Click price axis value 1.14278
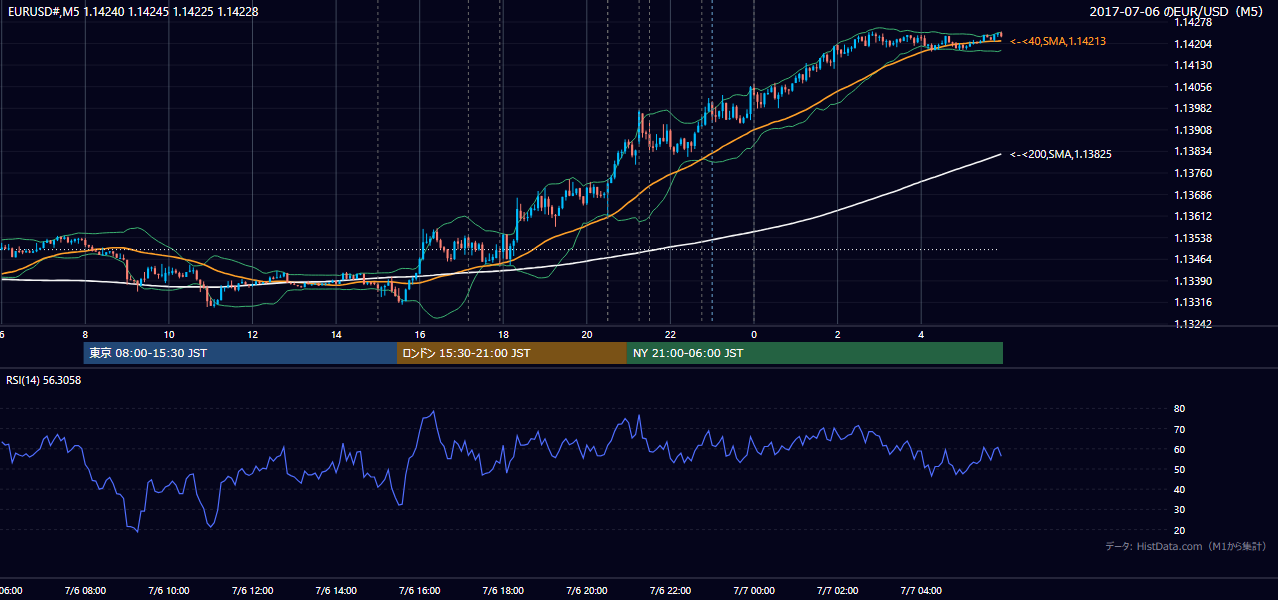1278x600 pixels. click(x=1192, y=22)
